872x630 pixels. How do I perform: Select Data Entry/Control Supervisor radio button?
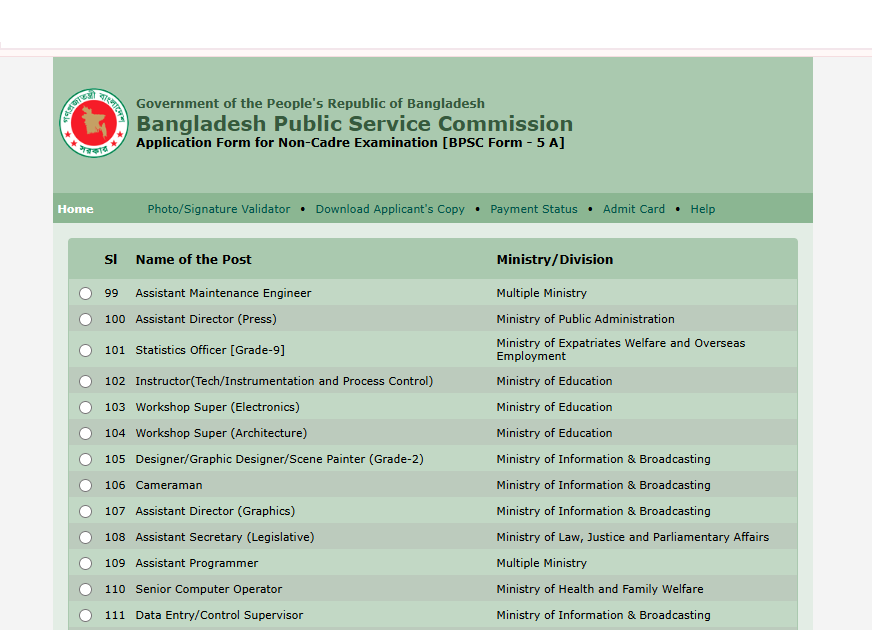(85, 615)
